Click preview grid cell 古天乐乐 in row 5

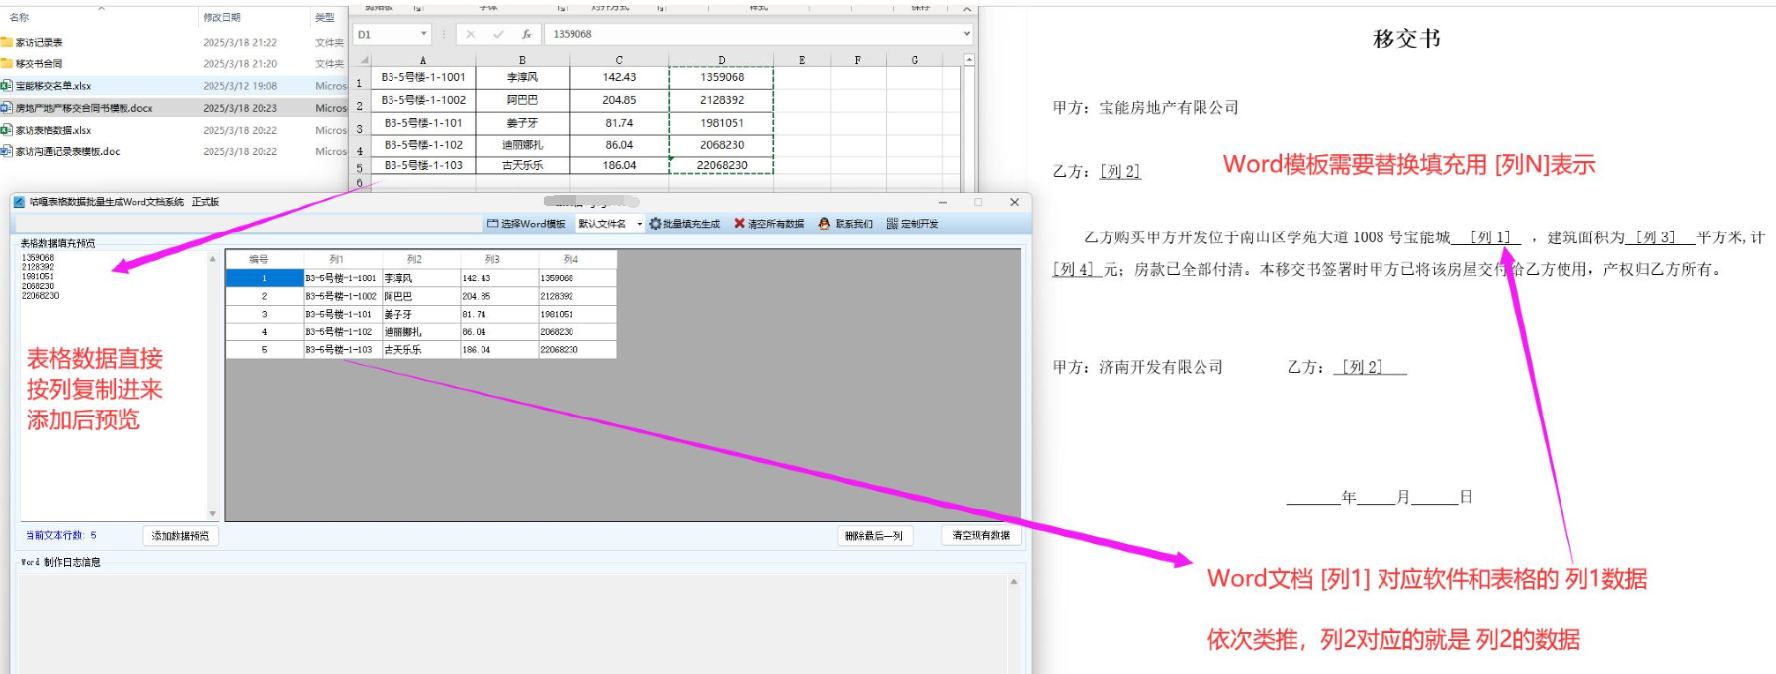point(421,350)
